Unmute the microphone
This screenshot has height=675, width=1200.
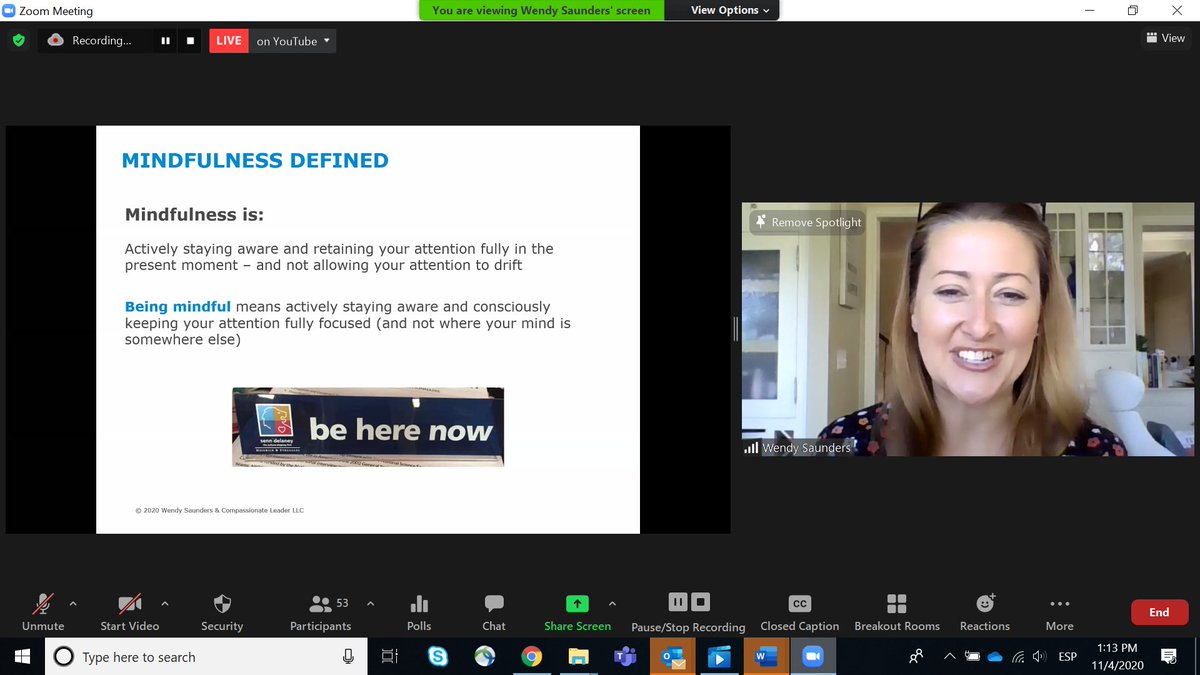coord(43,612)
